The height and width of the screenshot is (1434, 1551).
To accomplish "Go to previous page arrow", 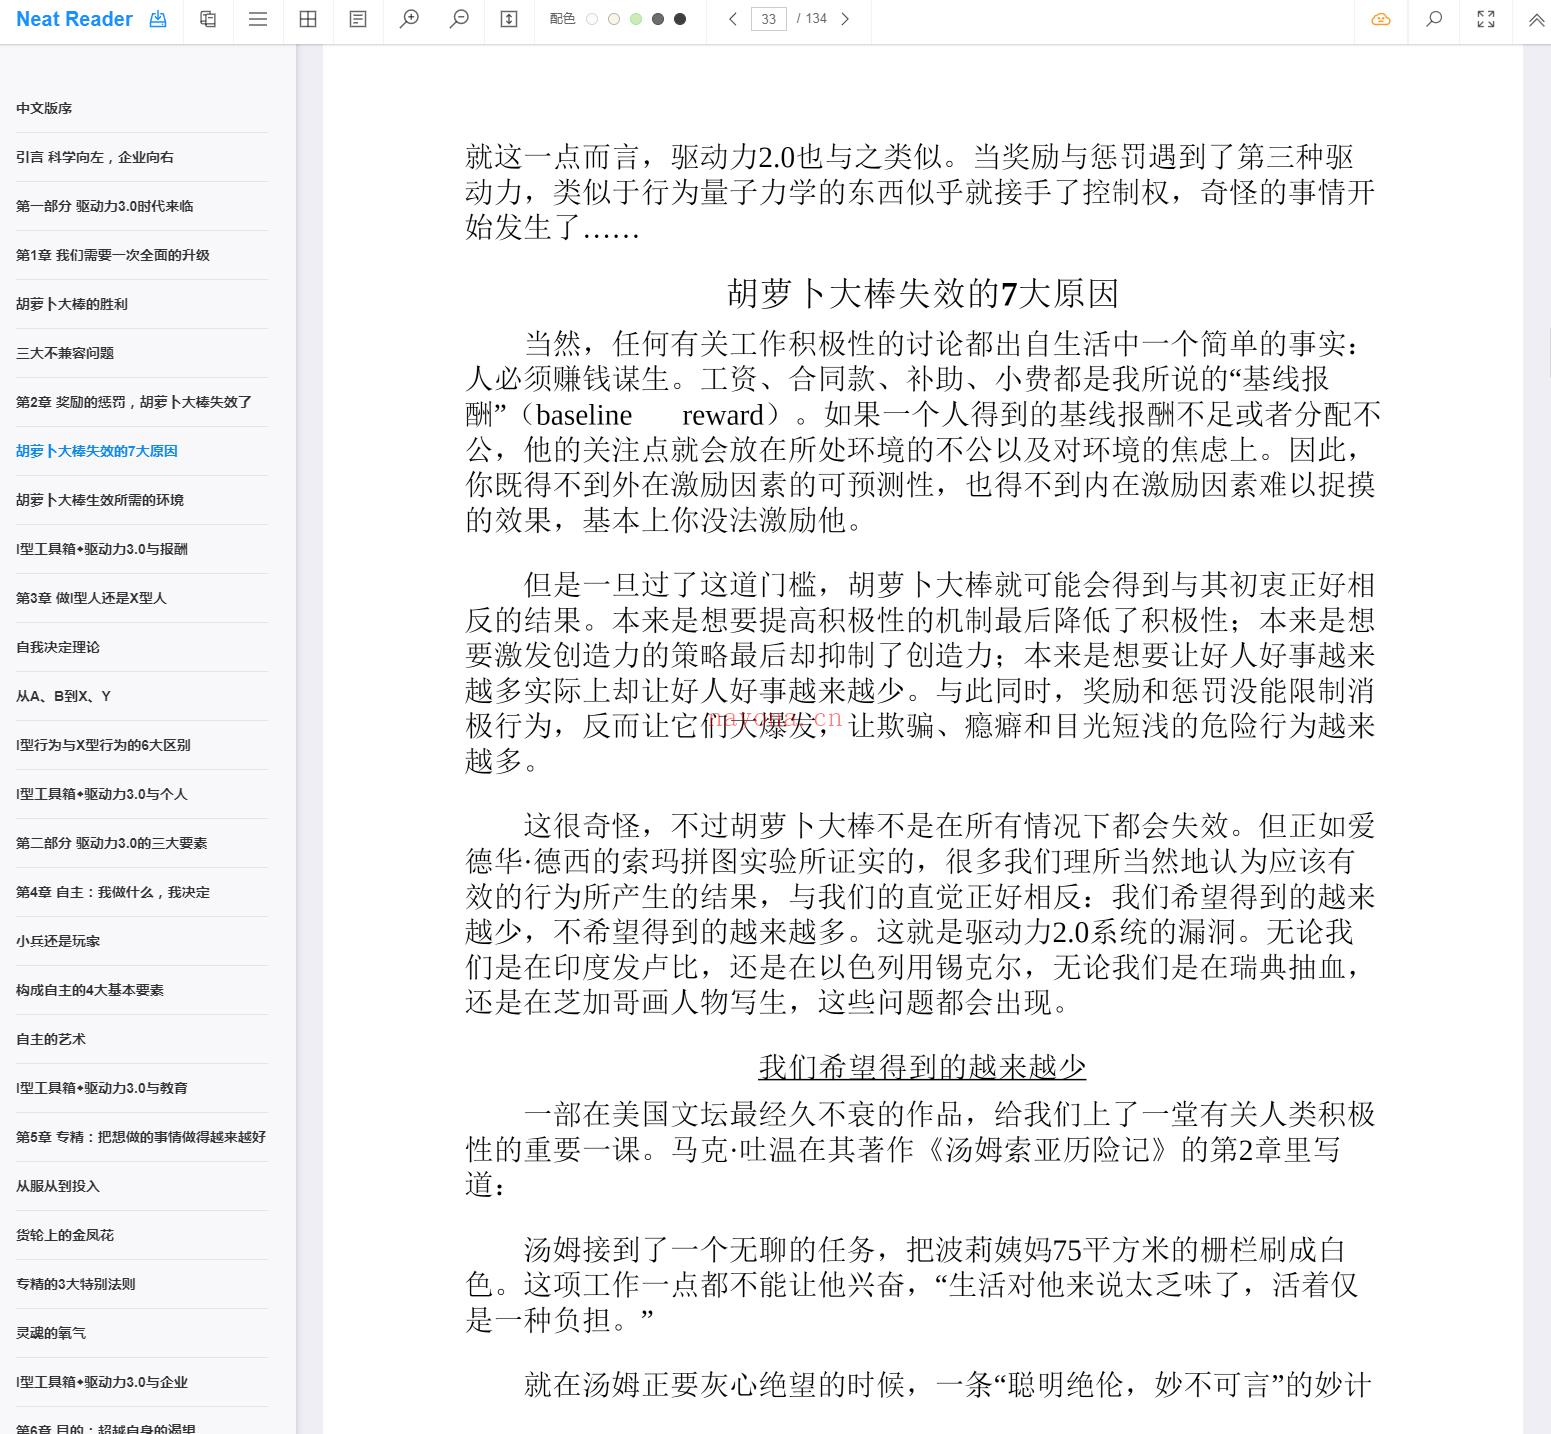I will [x=733, y=19].
